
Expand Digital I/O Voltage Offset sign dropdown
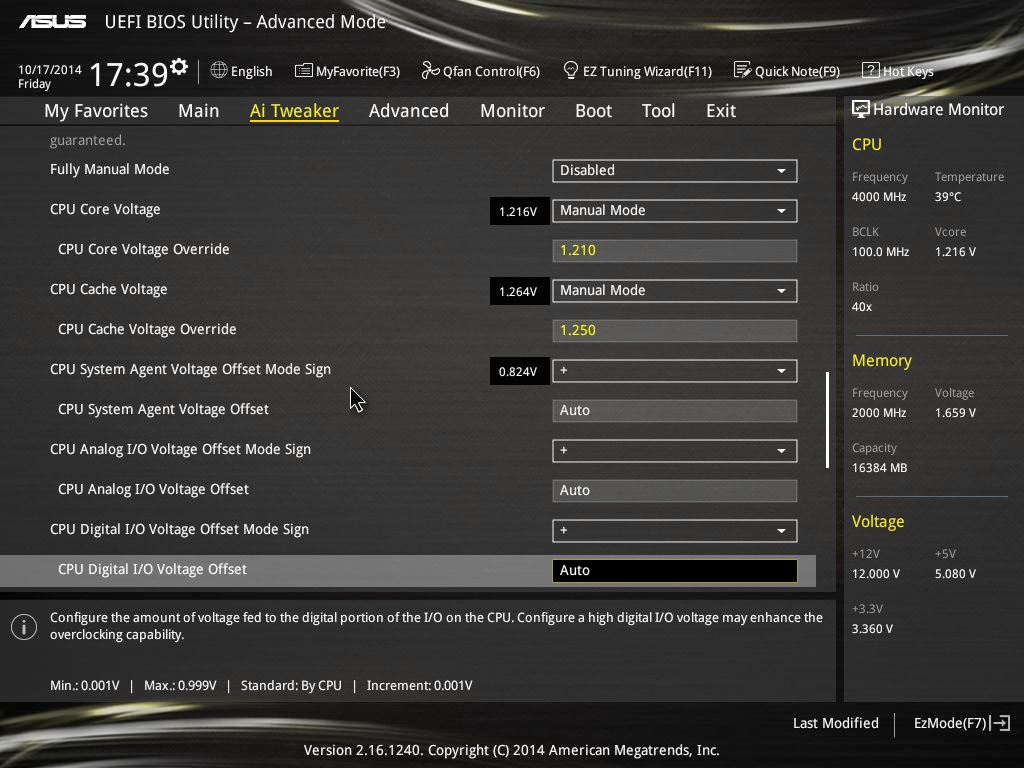(x=675, y=530)
